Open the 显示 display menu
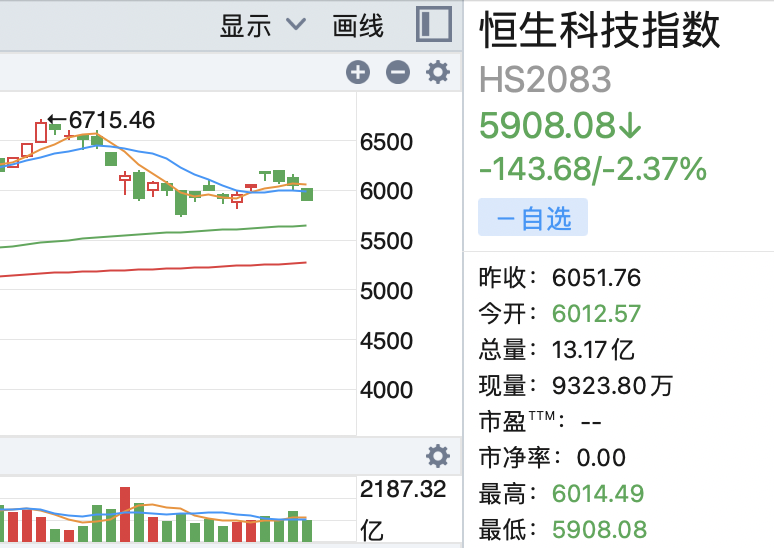 245,26
